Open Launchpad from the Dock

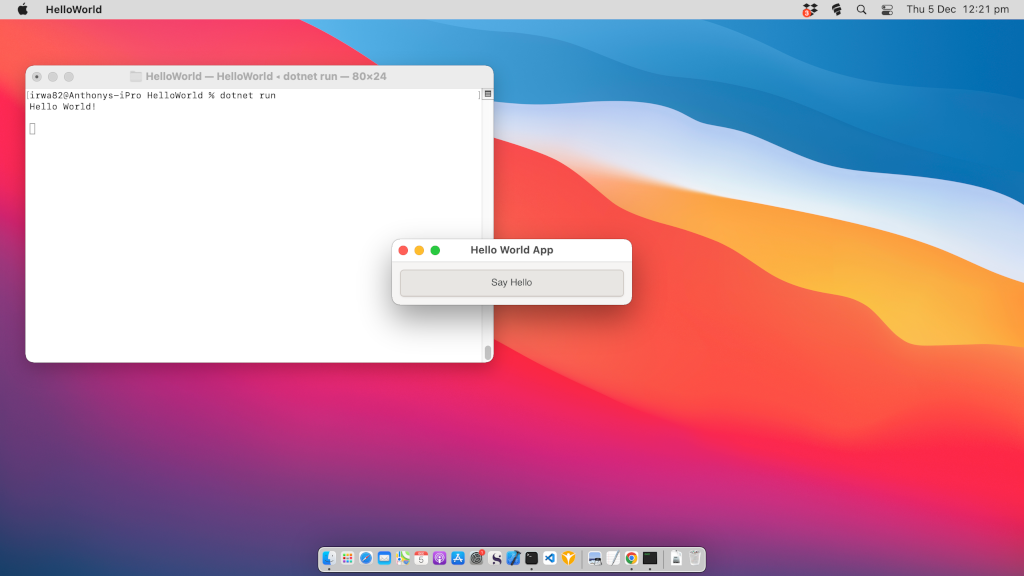(347, 559)
